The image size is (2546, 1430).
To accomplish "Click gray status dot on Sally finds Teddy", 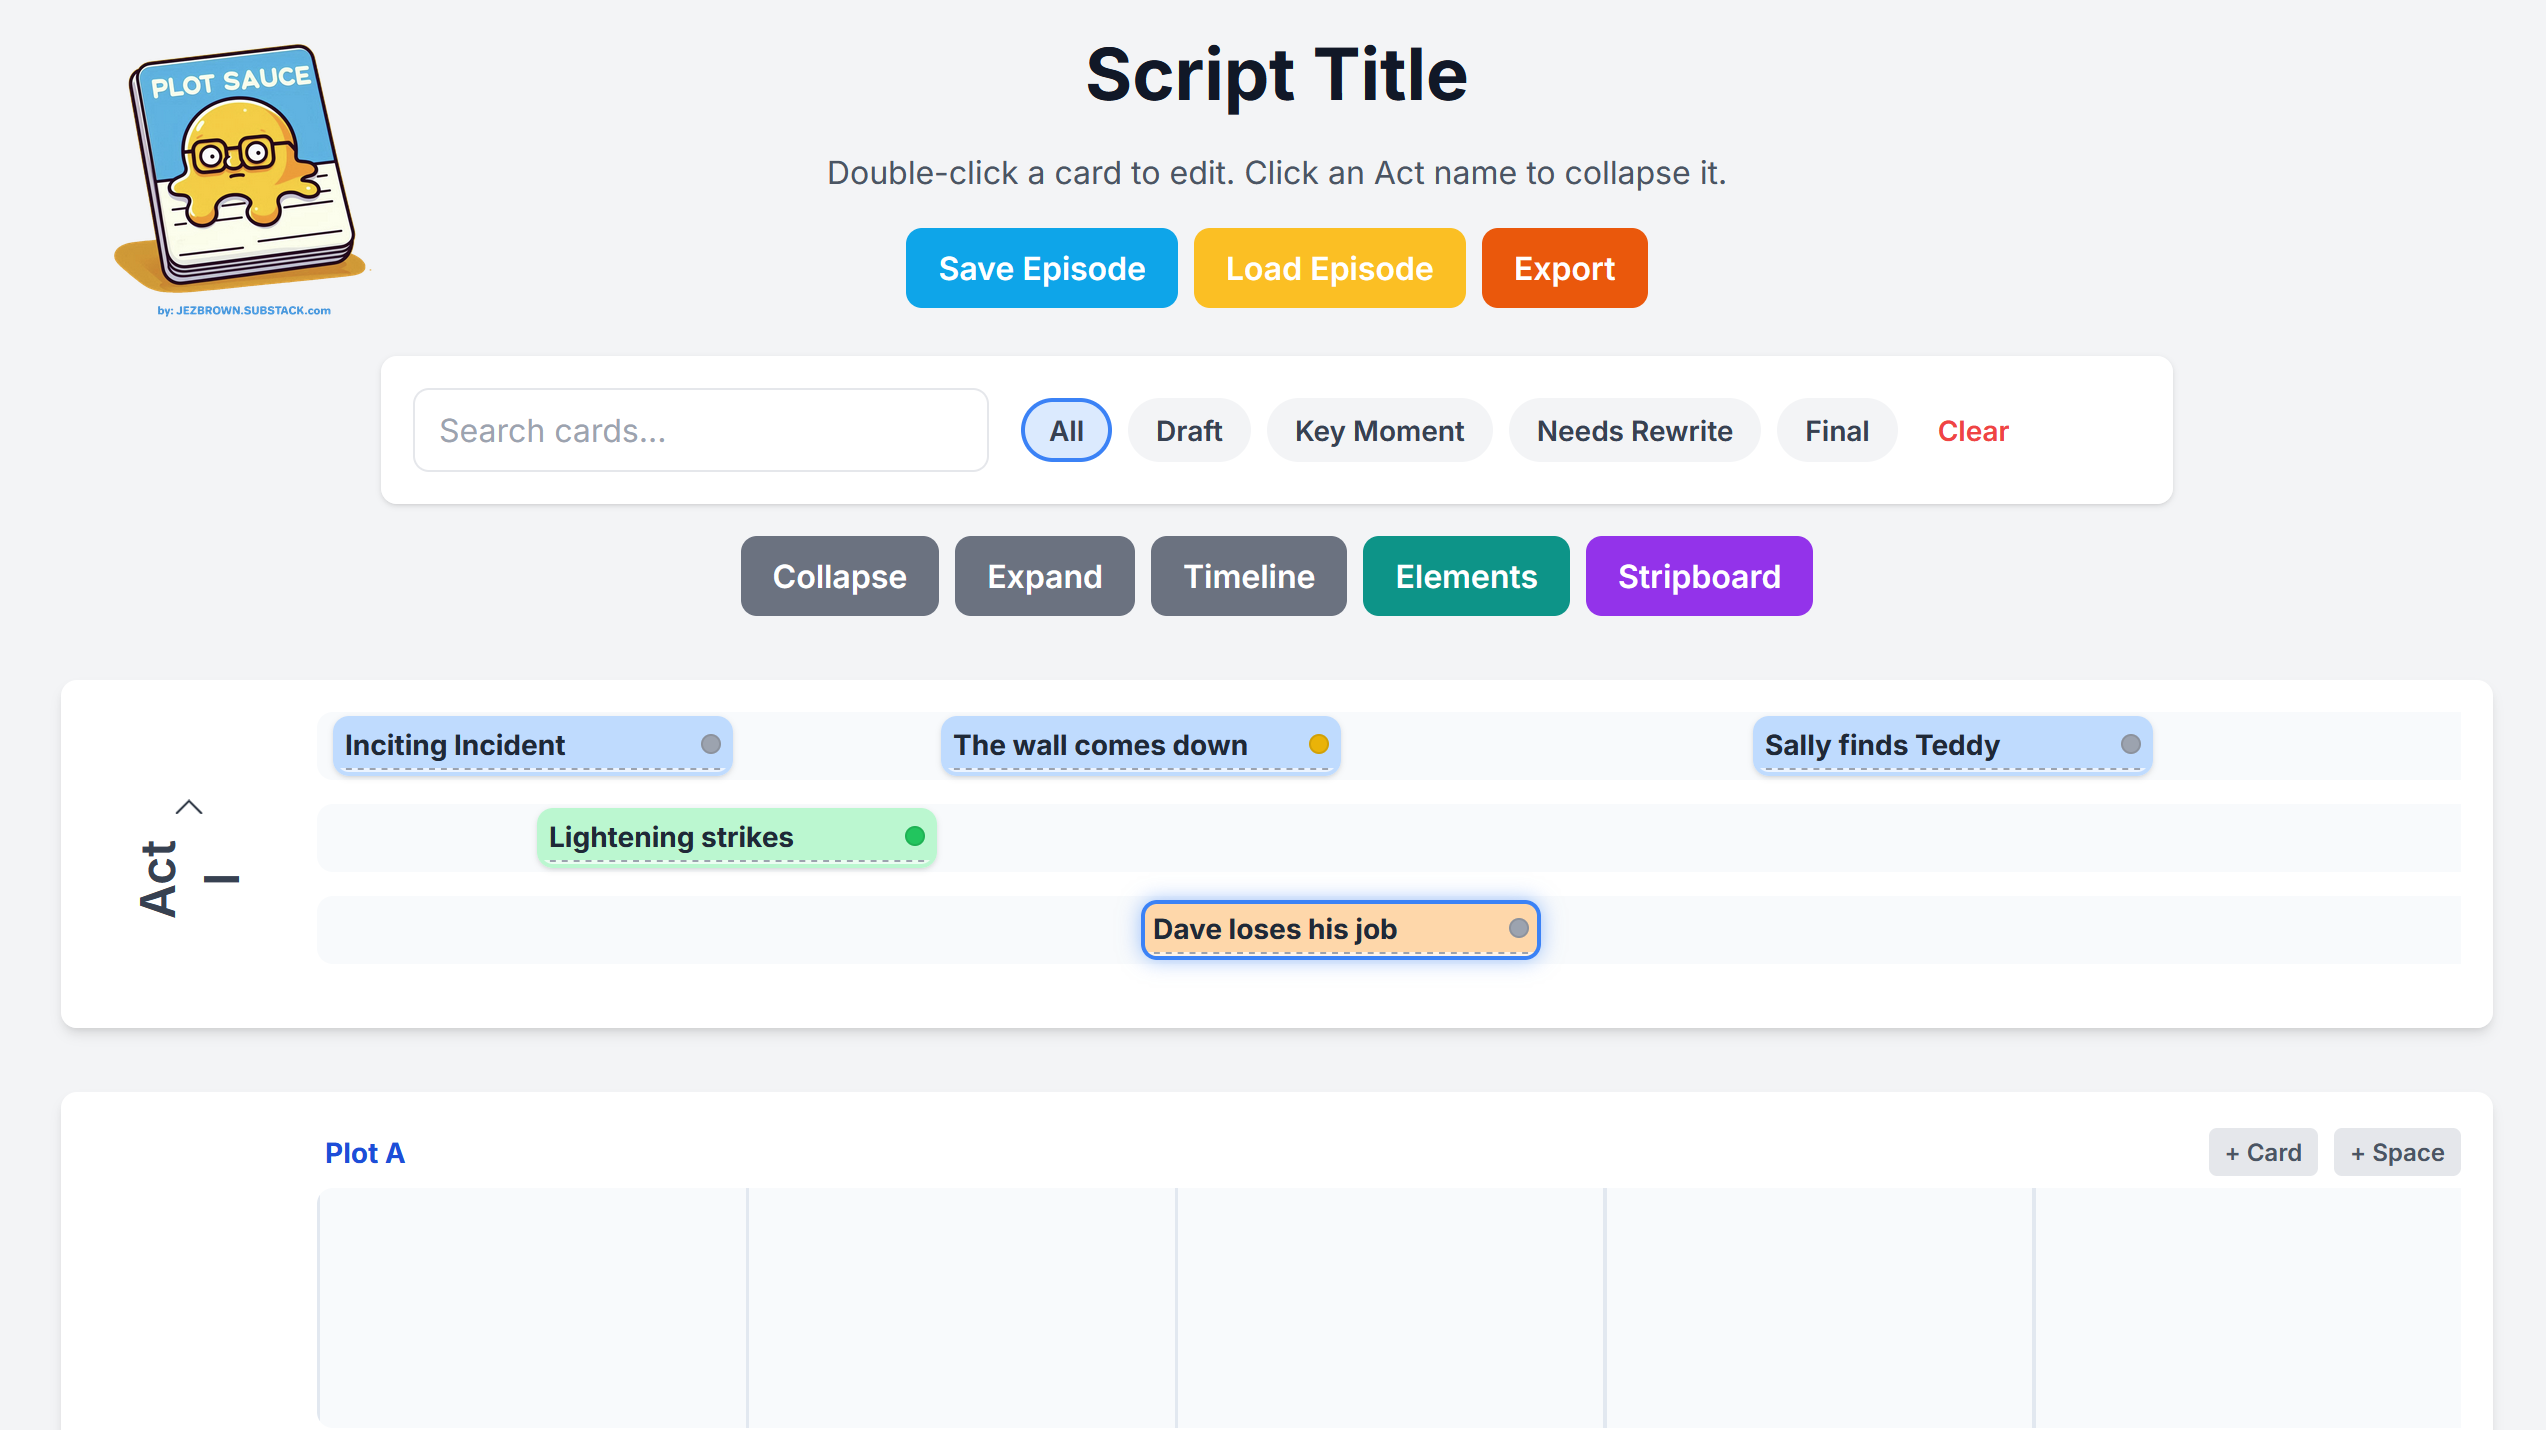I will click(x=2130, y=744).
